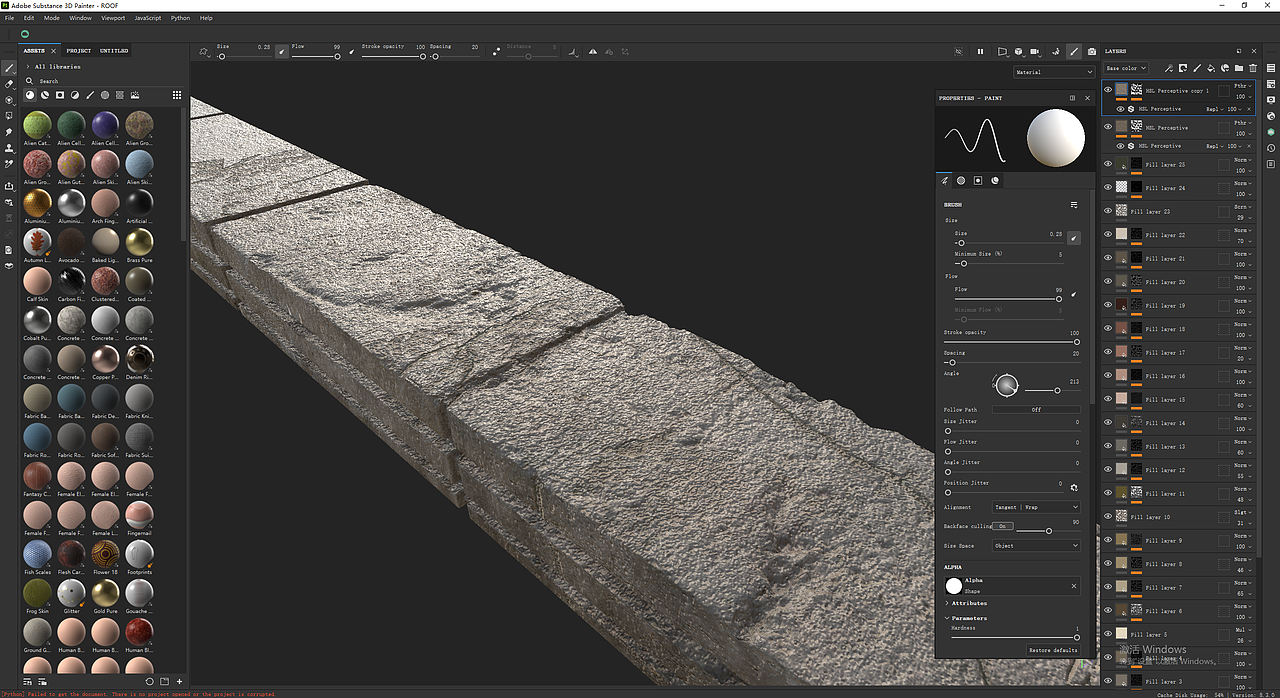Activate painting mode brush icon in top toolbar
Screen dimensions: 1280x698
[x=1073, y=51]
